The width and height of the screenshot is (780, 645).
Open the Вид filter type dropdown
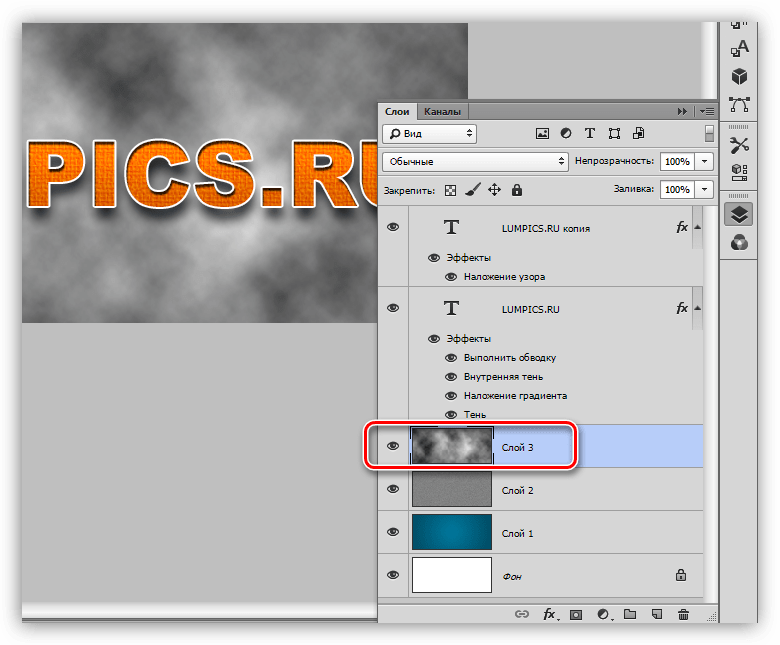429,134
